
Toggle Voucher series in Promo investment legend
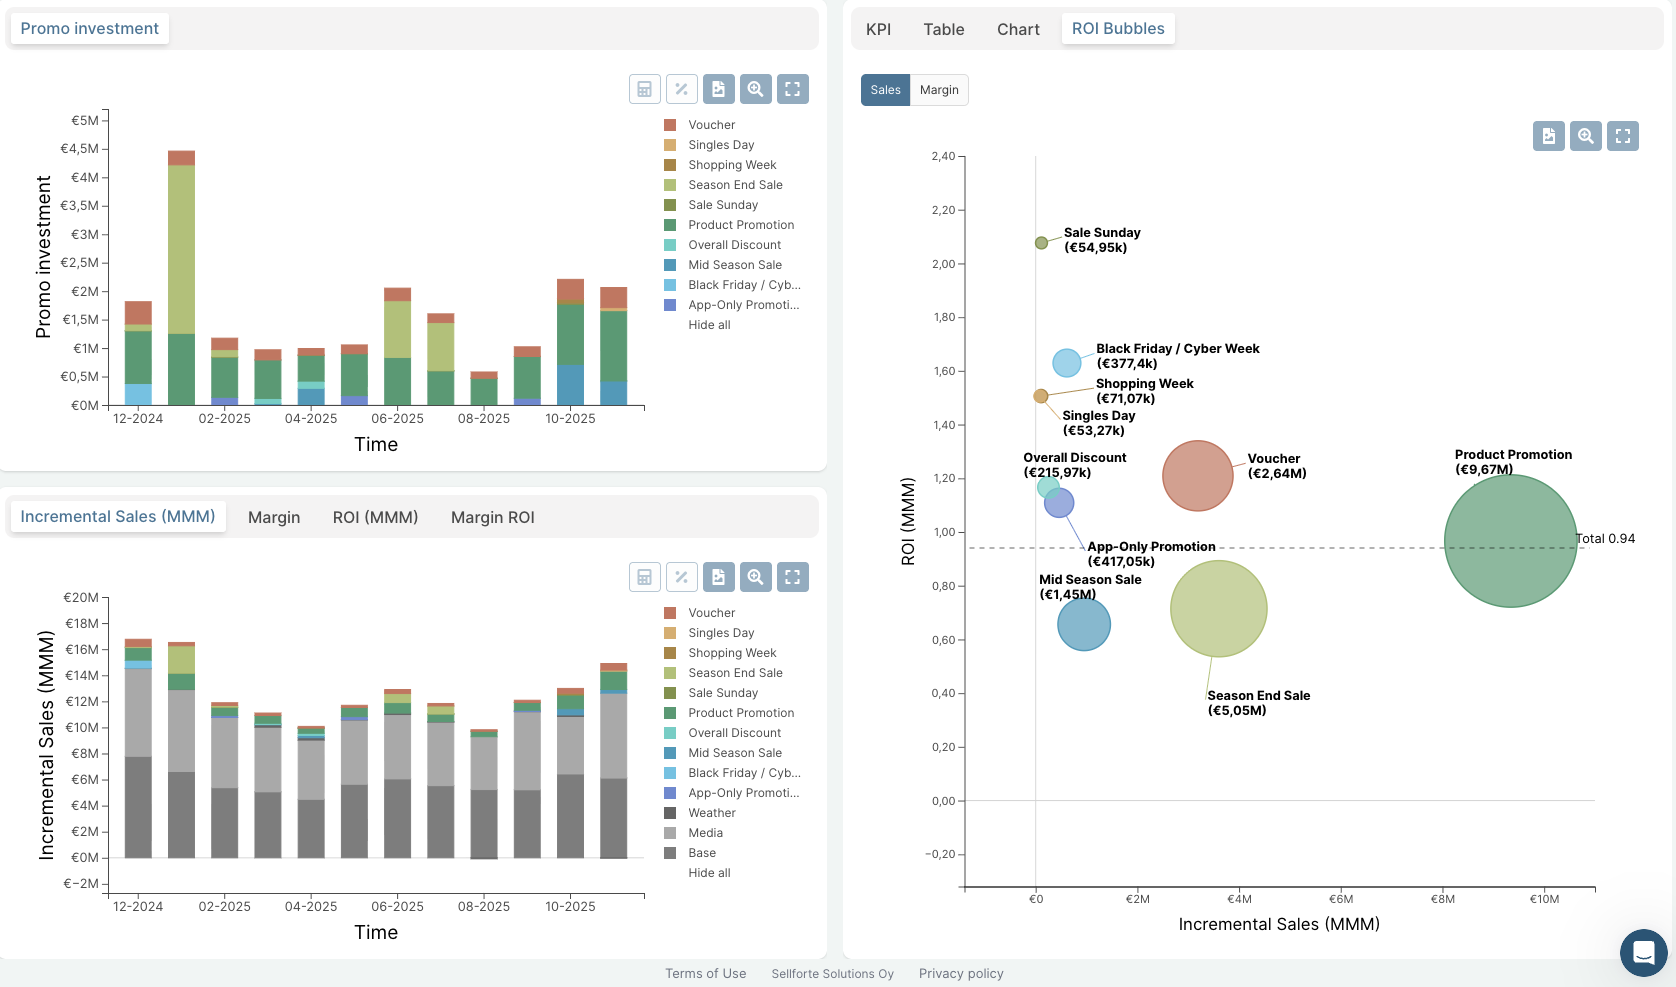[x=711, y=125]
